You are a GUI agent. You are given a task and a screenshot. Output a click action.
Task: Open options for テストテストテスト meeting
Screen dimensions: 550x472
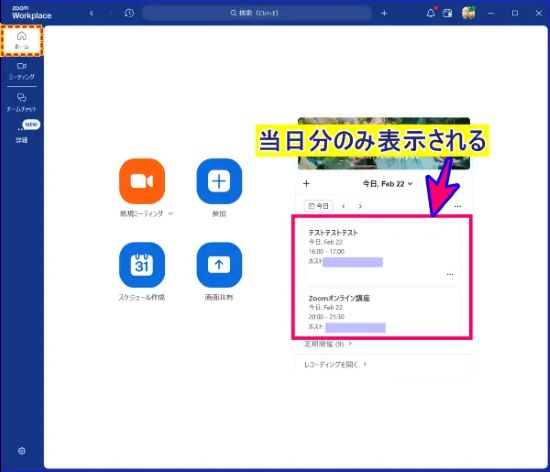click(450, 274)
